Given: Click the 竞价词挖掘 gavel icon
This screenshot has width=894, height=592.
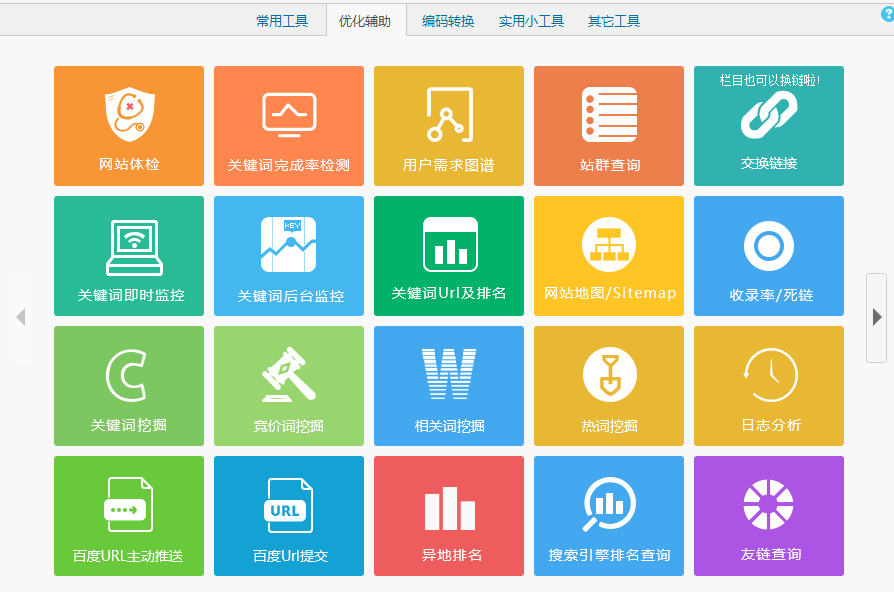Looking at the screenshot, I should tap(289, 374).
